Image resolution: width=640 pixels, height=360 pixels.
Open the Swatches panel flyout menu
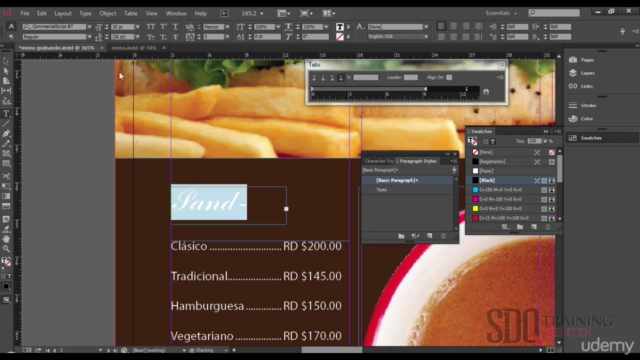[x=558, y=131]
